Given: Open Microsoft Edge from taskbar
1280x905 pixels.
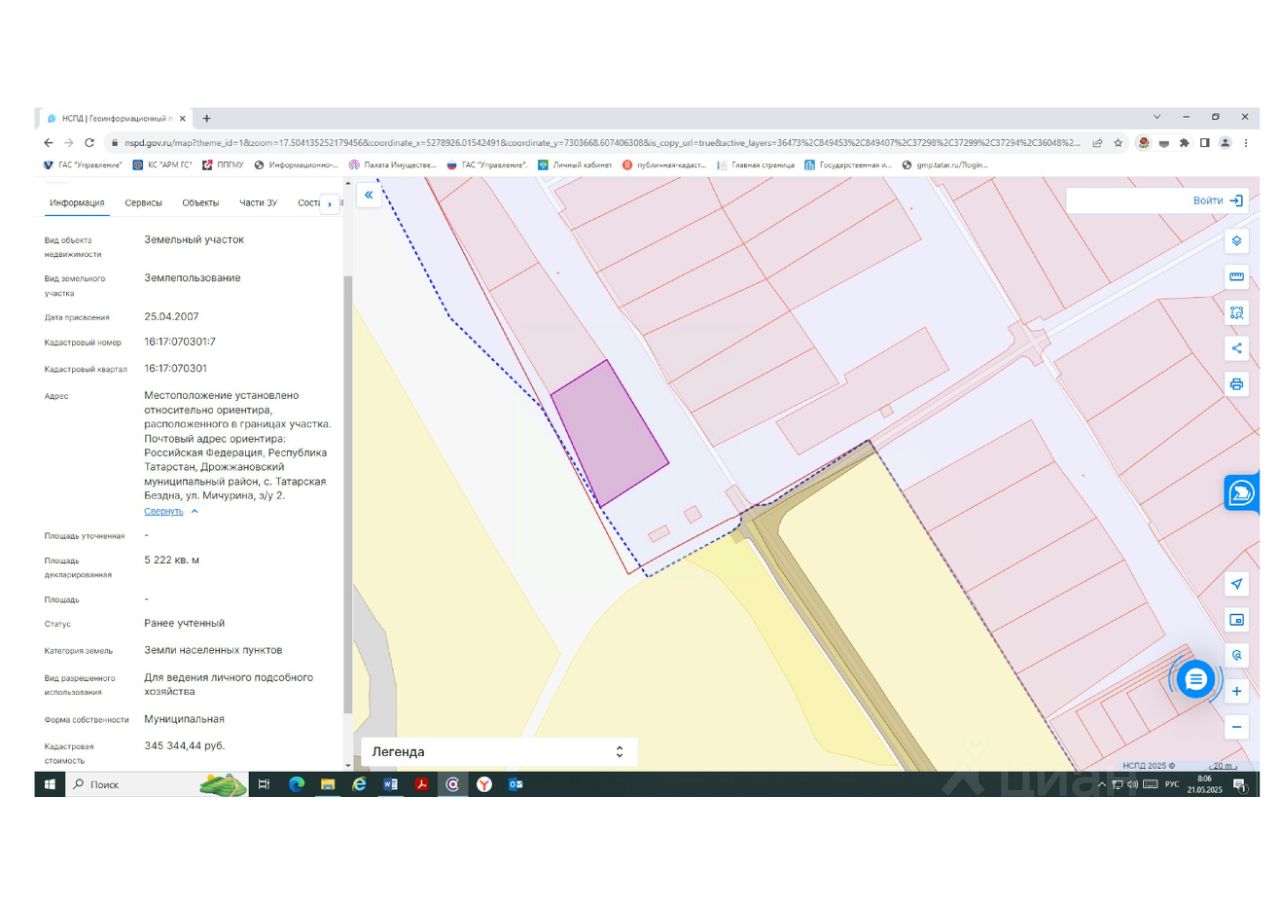Looking at the screenshot, I should [x=296, y=785].
